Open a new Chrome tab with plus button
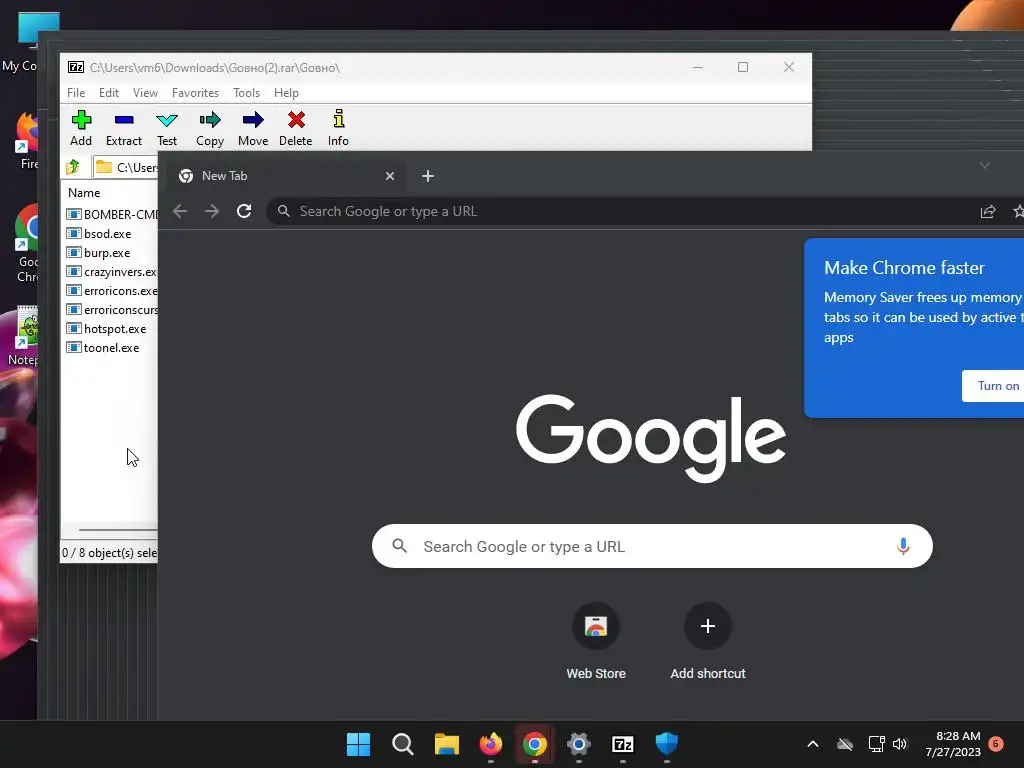1024x768 pixels. (x=428, y=176)
